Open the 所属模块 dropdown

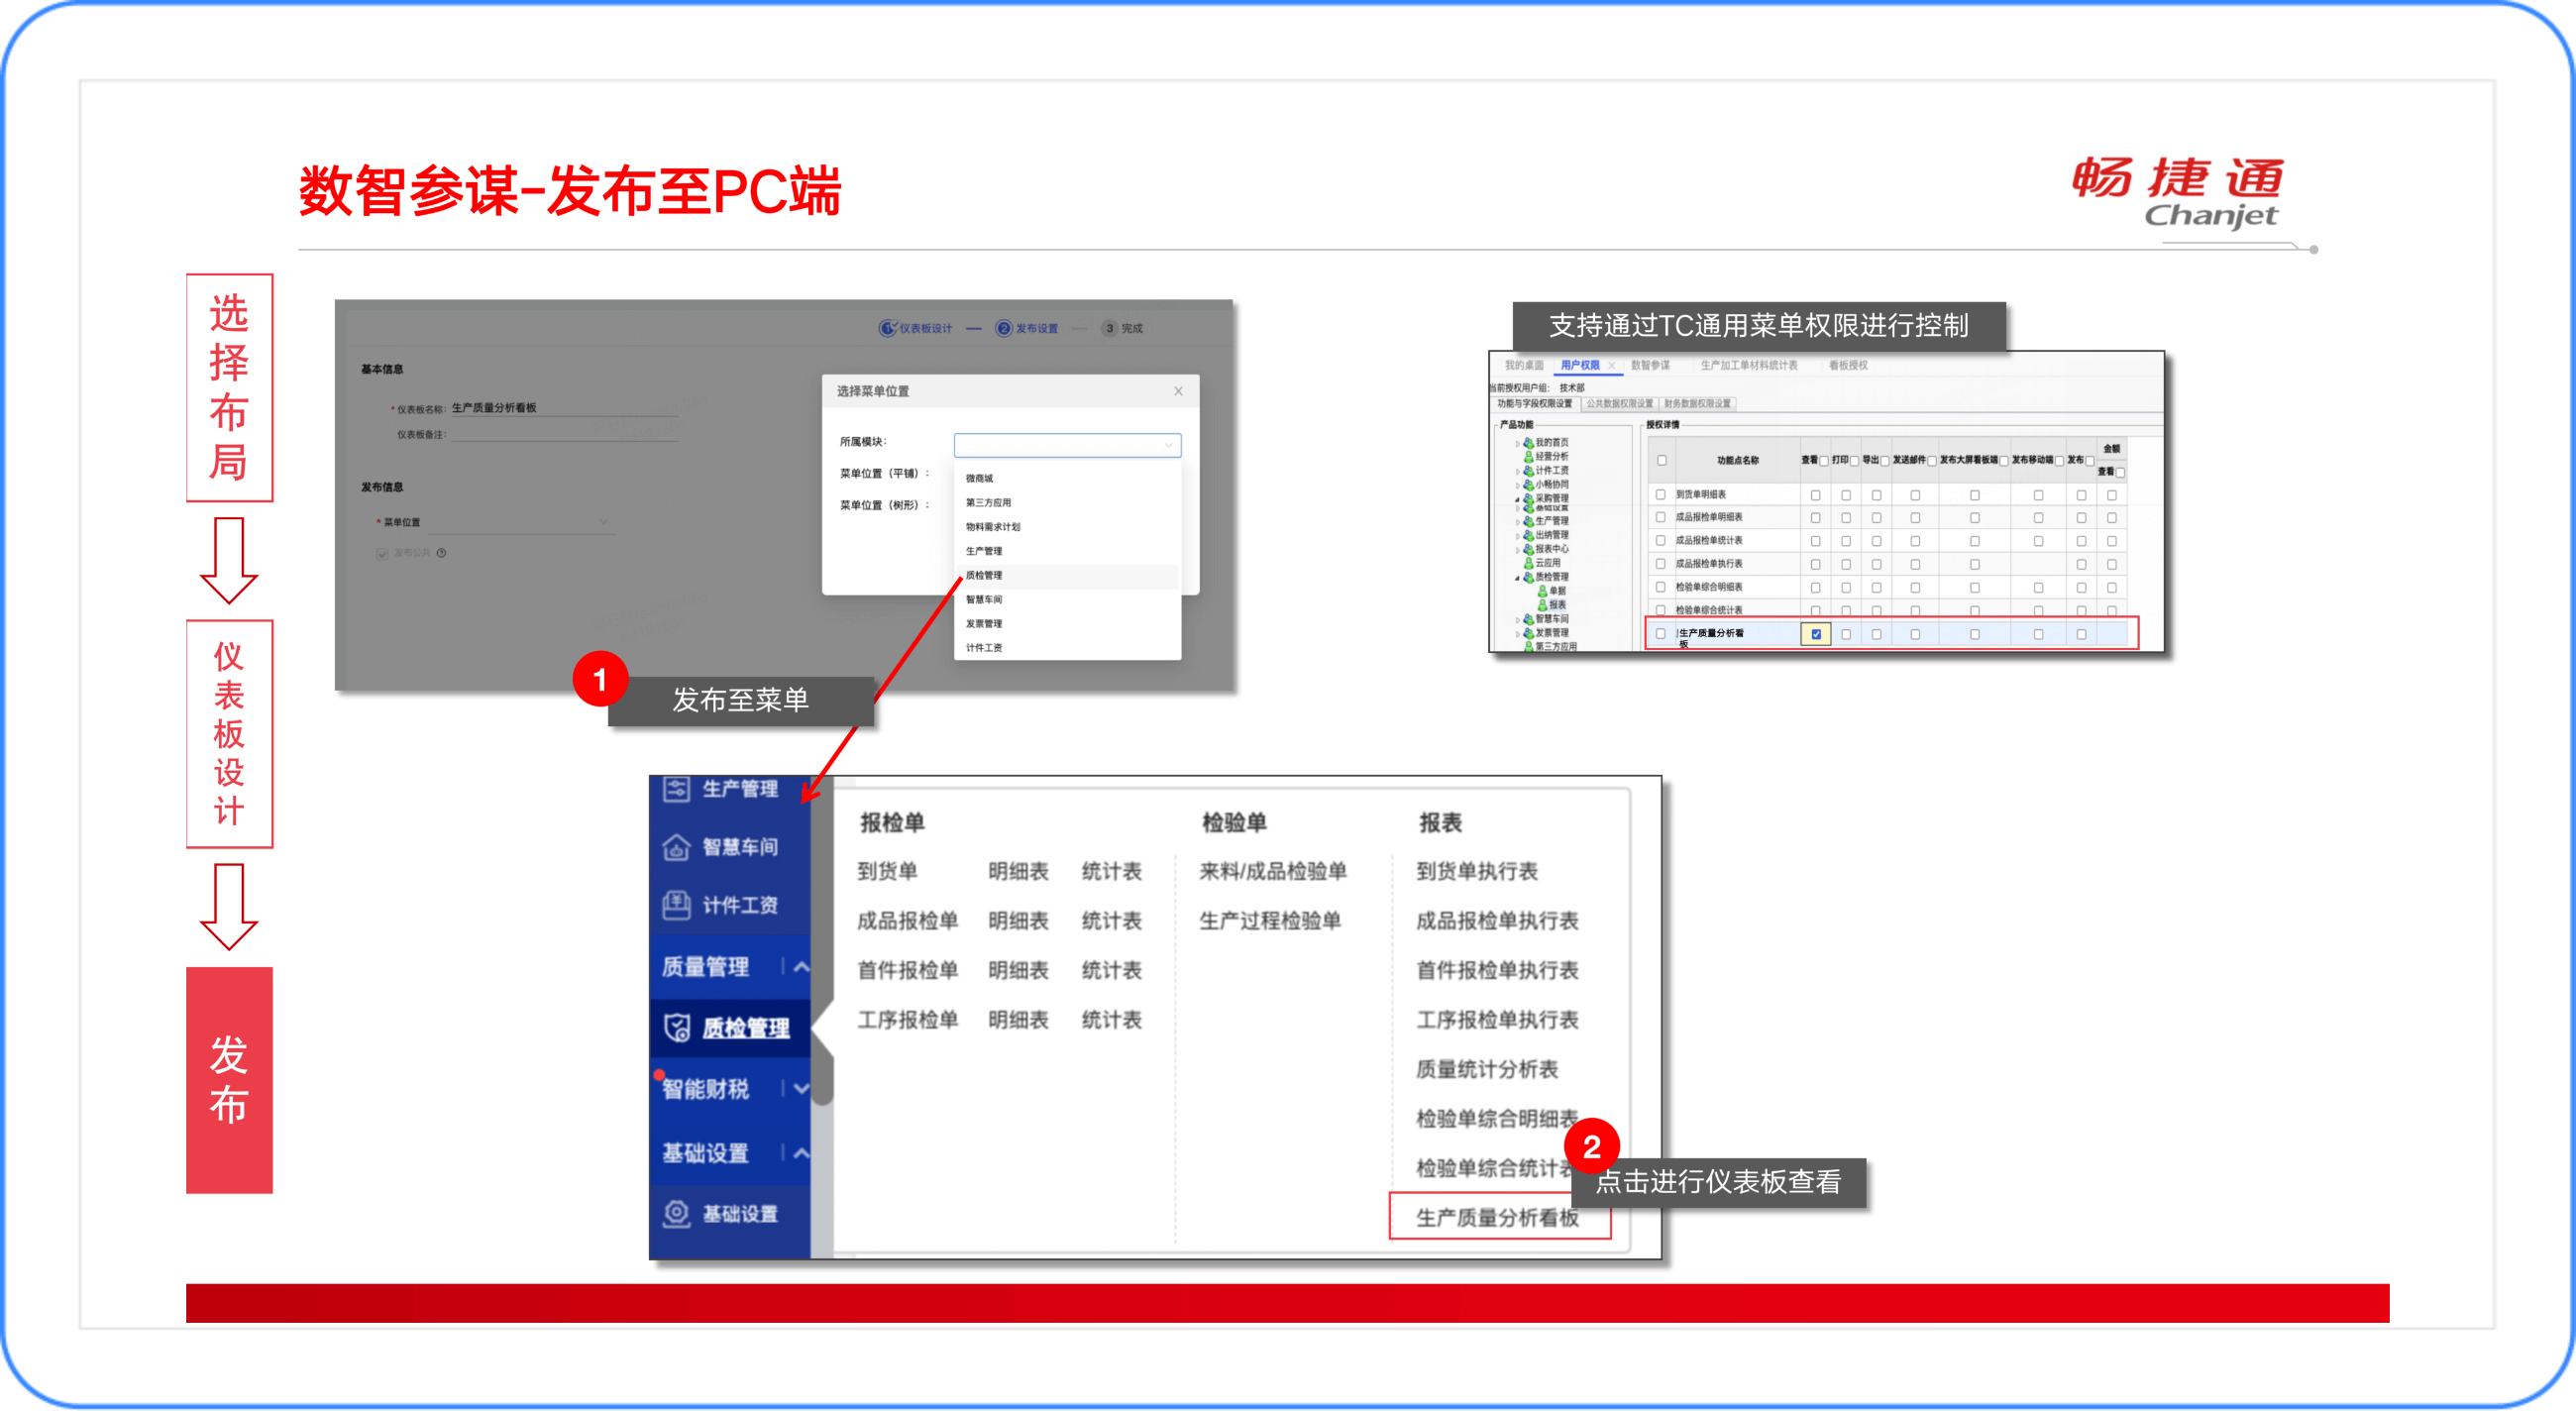[x=1067, y=445]
